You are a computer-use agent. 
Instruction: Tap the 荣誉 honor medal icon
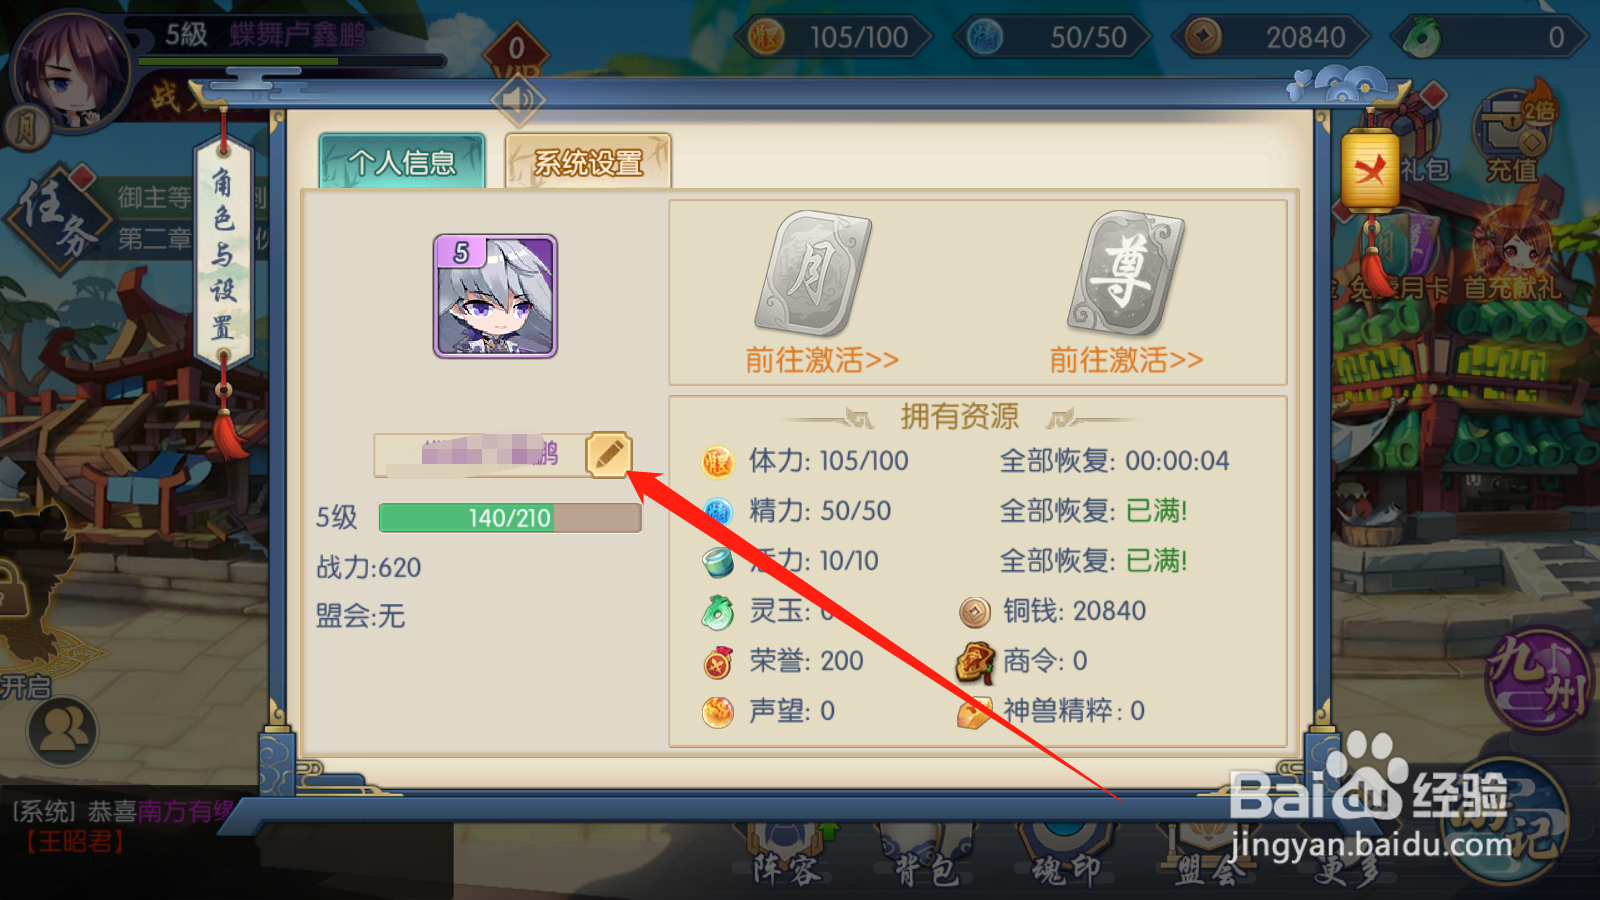(x=718, y=662)
